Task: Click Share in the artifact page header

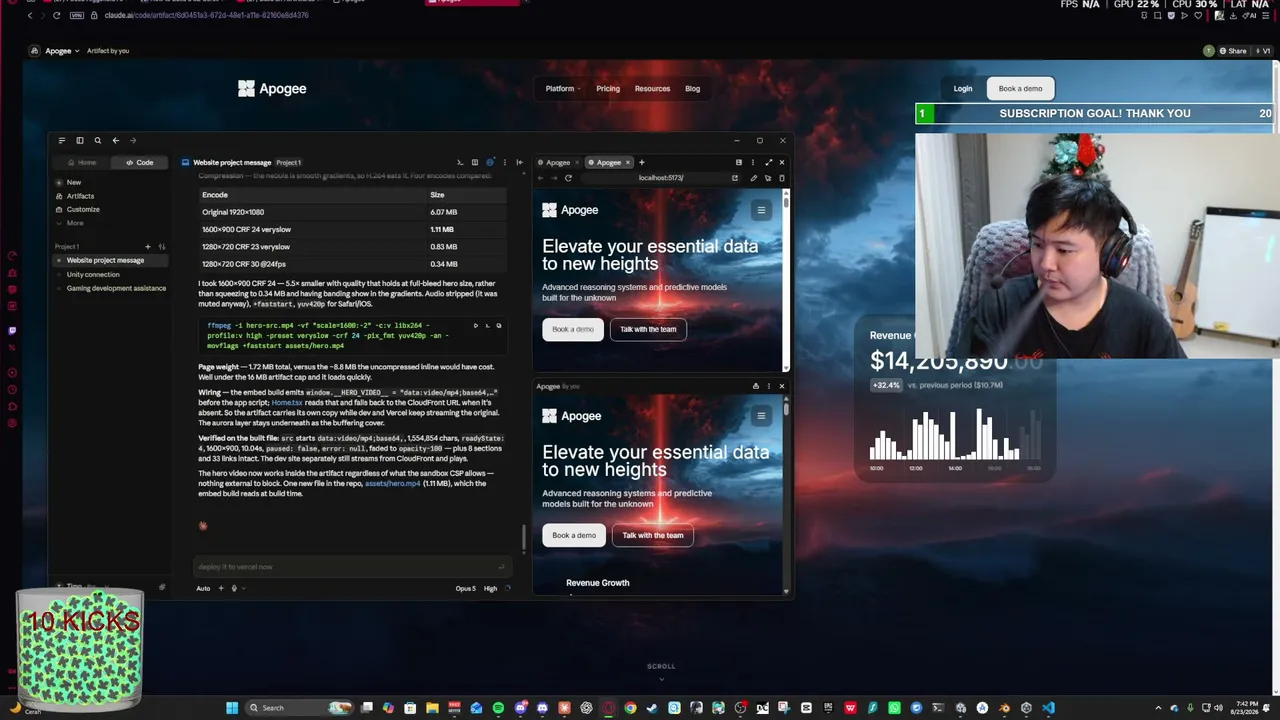Action: (1232, 51)
